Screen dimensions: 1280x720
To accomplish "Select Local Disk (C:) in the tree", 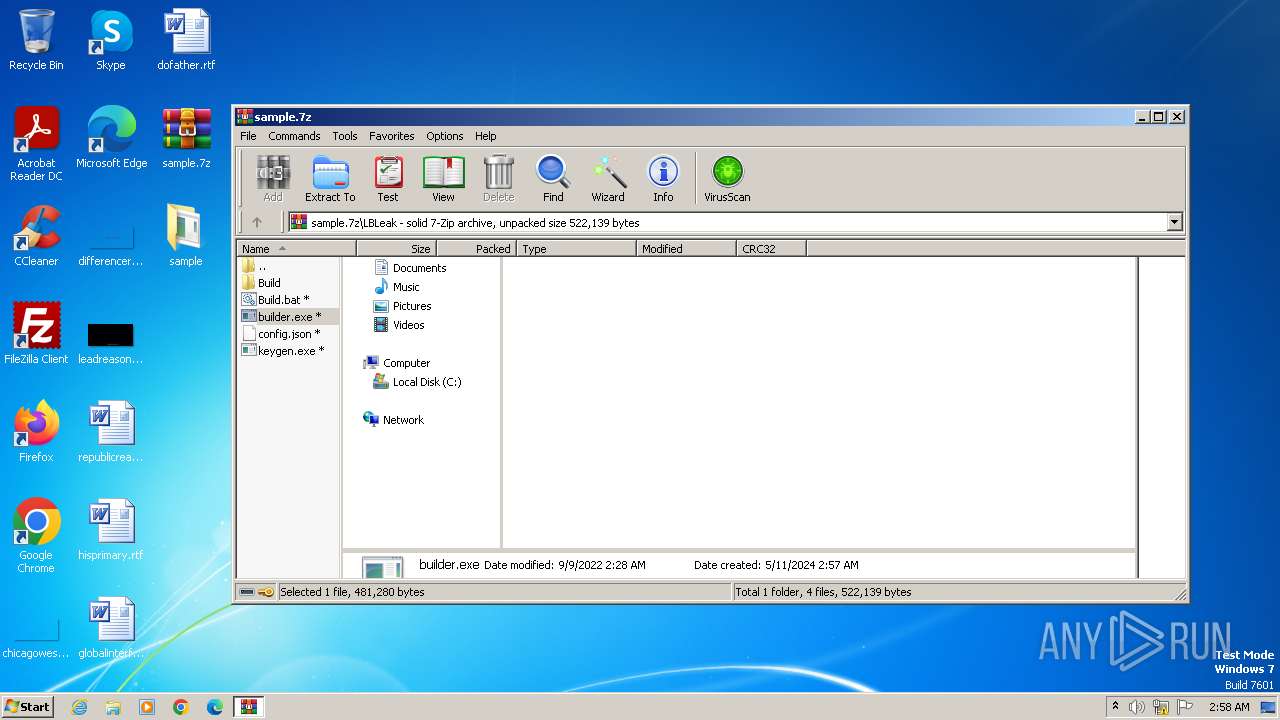I will 417,382.
